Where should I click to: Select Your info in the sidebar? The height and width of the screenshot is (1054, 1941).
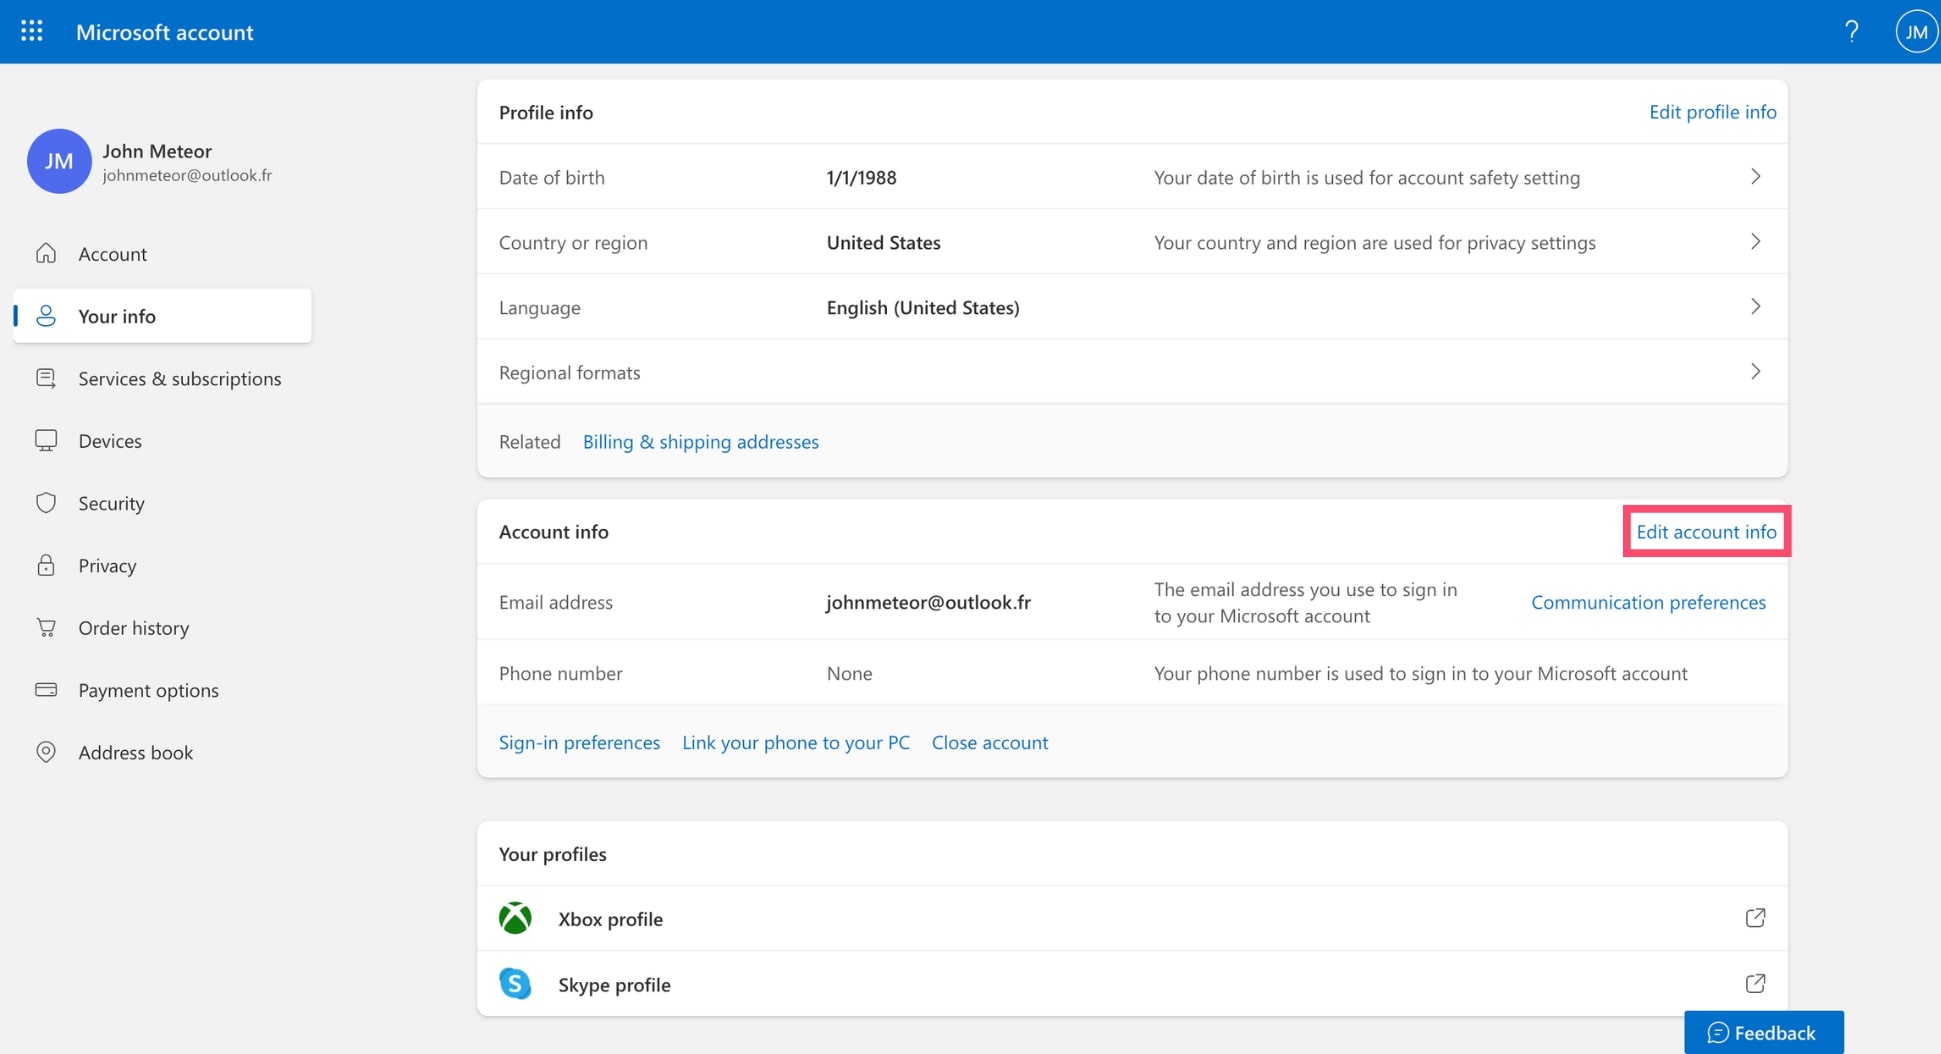(162, 316)
